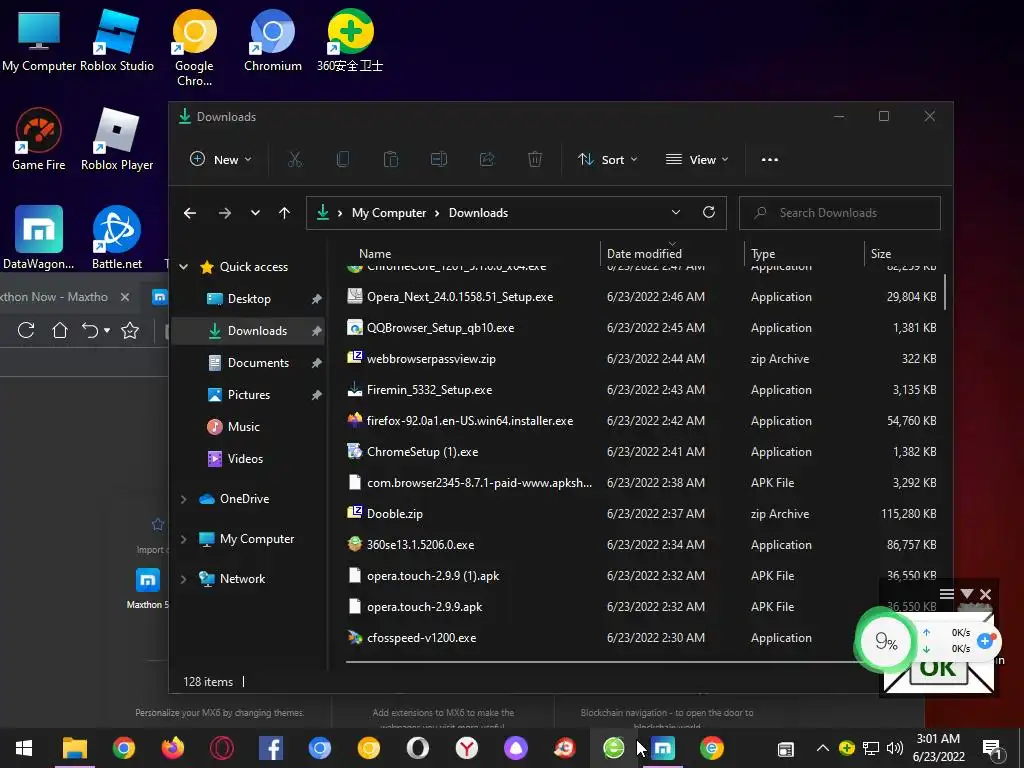Open Yandex browser from the taskbar
Screen dimensions: 1024x768
point(466,748)
